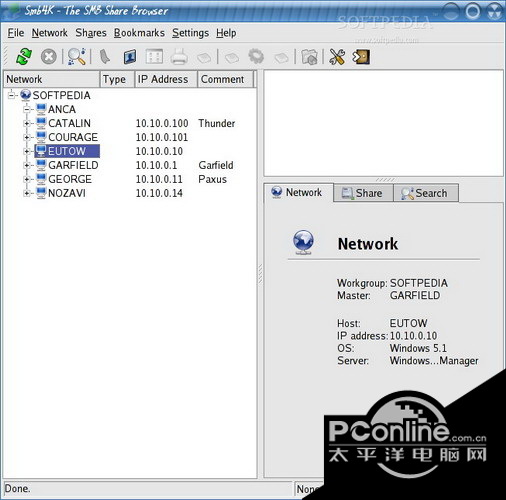Select the GARFIELD host name in tree
Screen dimensions: 506x500
[73, 165]
